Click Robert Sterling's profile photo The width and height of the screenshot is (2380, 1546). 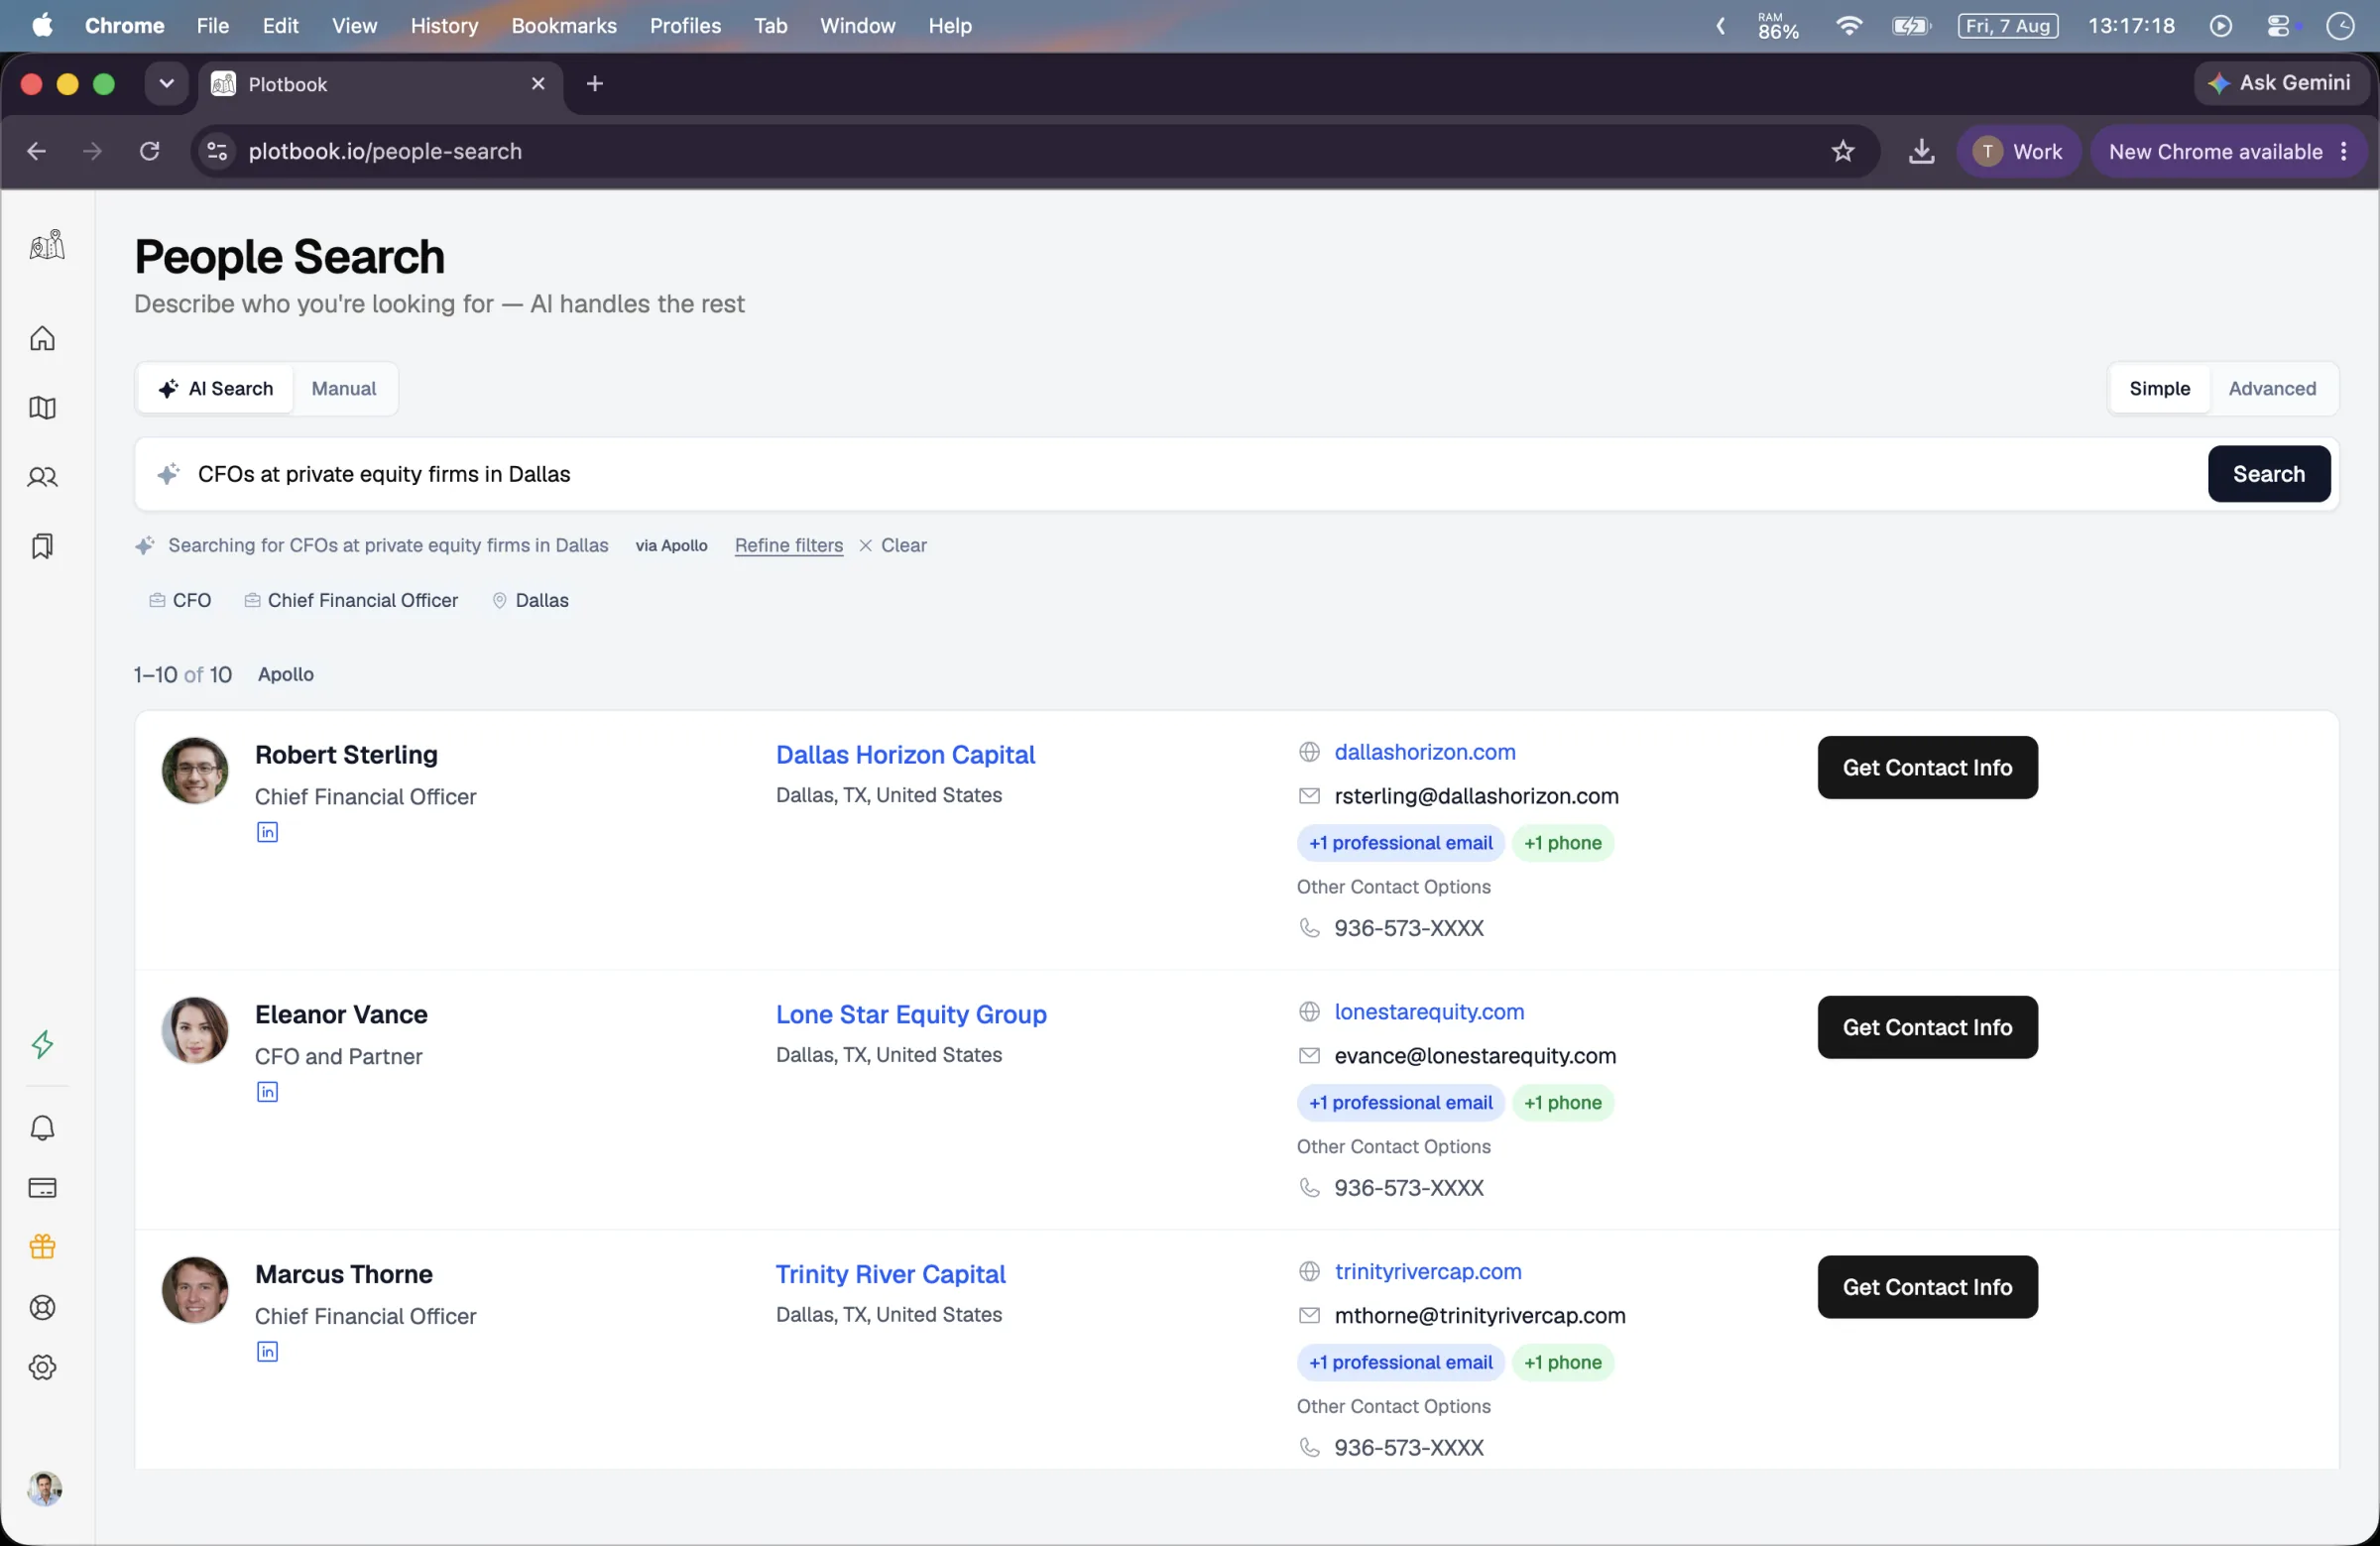pos(195,770)
